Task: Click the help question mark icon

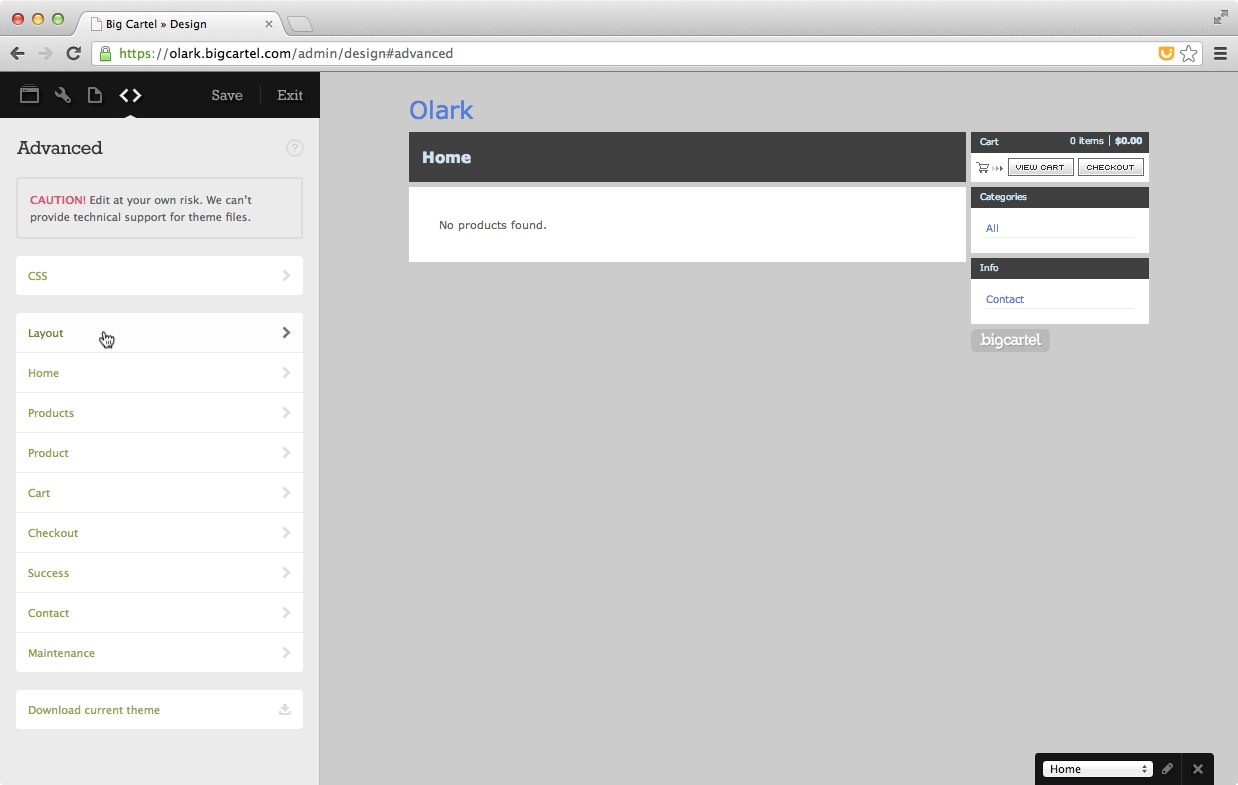Action: pyautogui.click(x=294, y=148)
